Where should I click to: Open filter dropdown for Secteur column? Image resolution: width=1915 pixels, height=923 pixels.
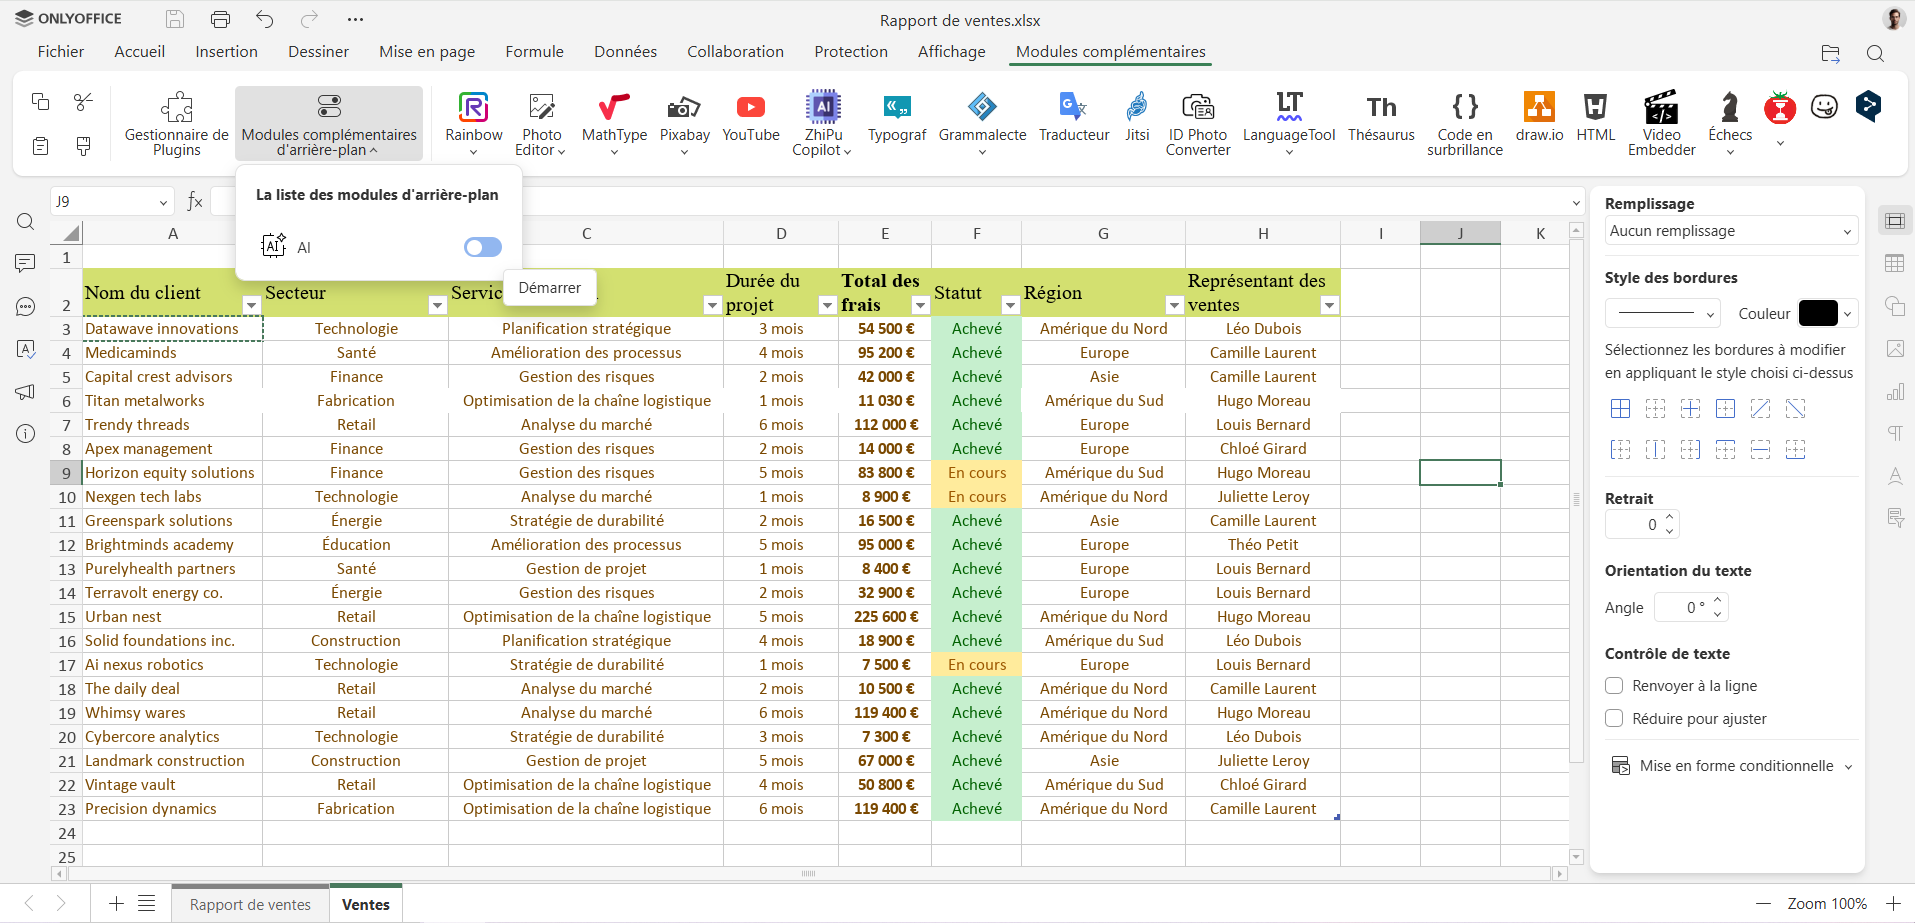click(x=437, y=306)
